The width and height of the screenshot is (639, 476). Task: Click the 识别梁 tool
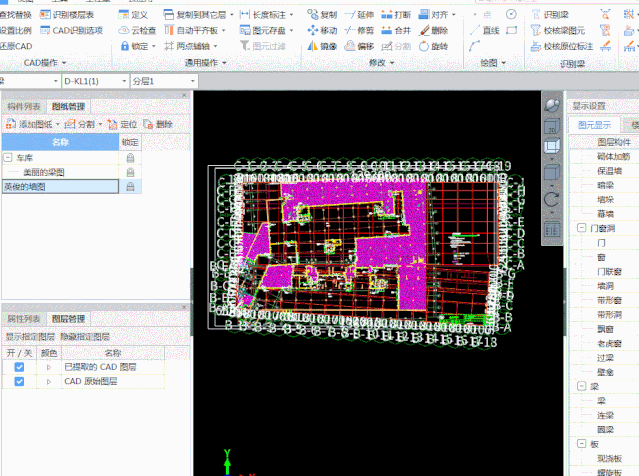point(550,15)
